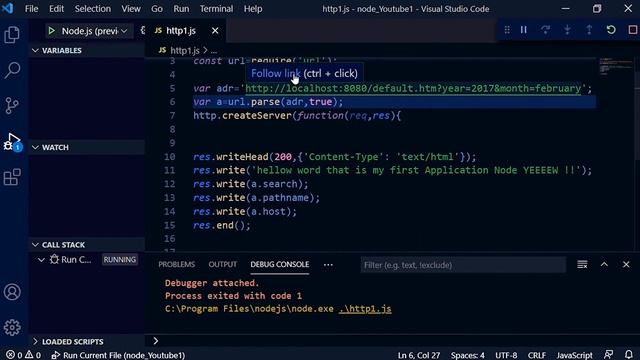The image size is (640, 360).
Task: Open the Run menu
Action: [181, 9]
